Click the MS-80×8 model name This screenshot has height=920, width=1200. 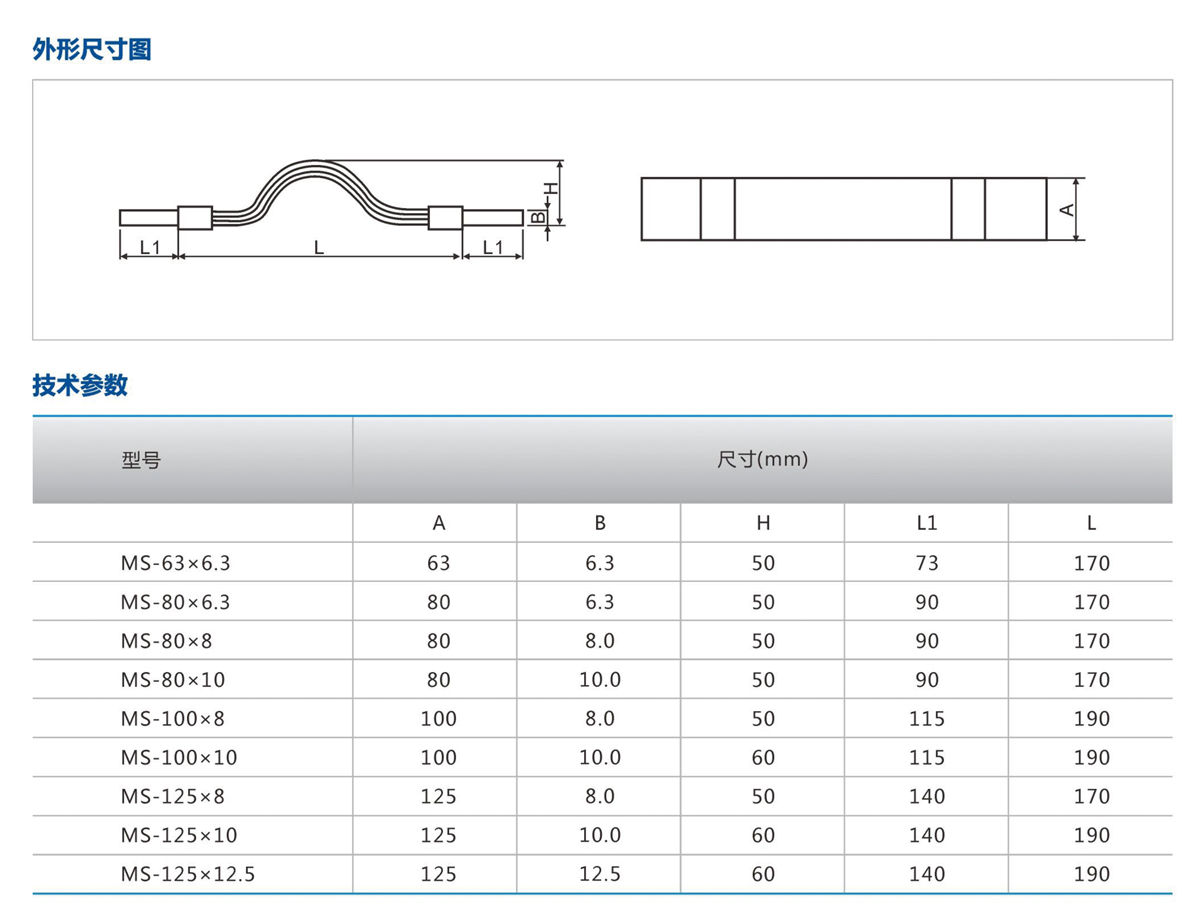pyautogui.click(x=166, y=641)
